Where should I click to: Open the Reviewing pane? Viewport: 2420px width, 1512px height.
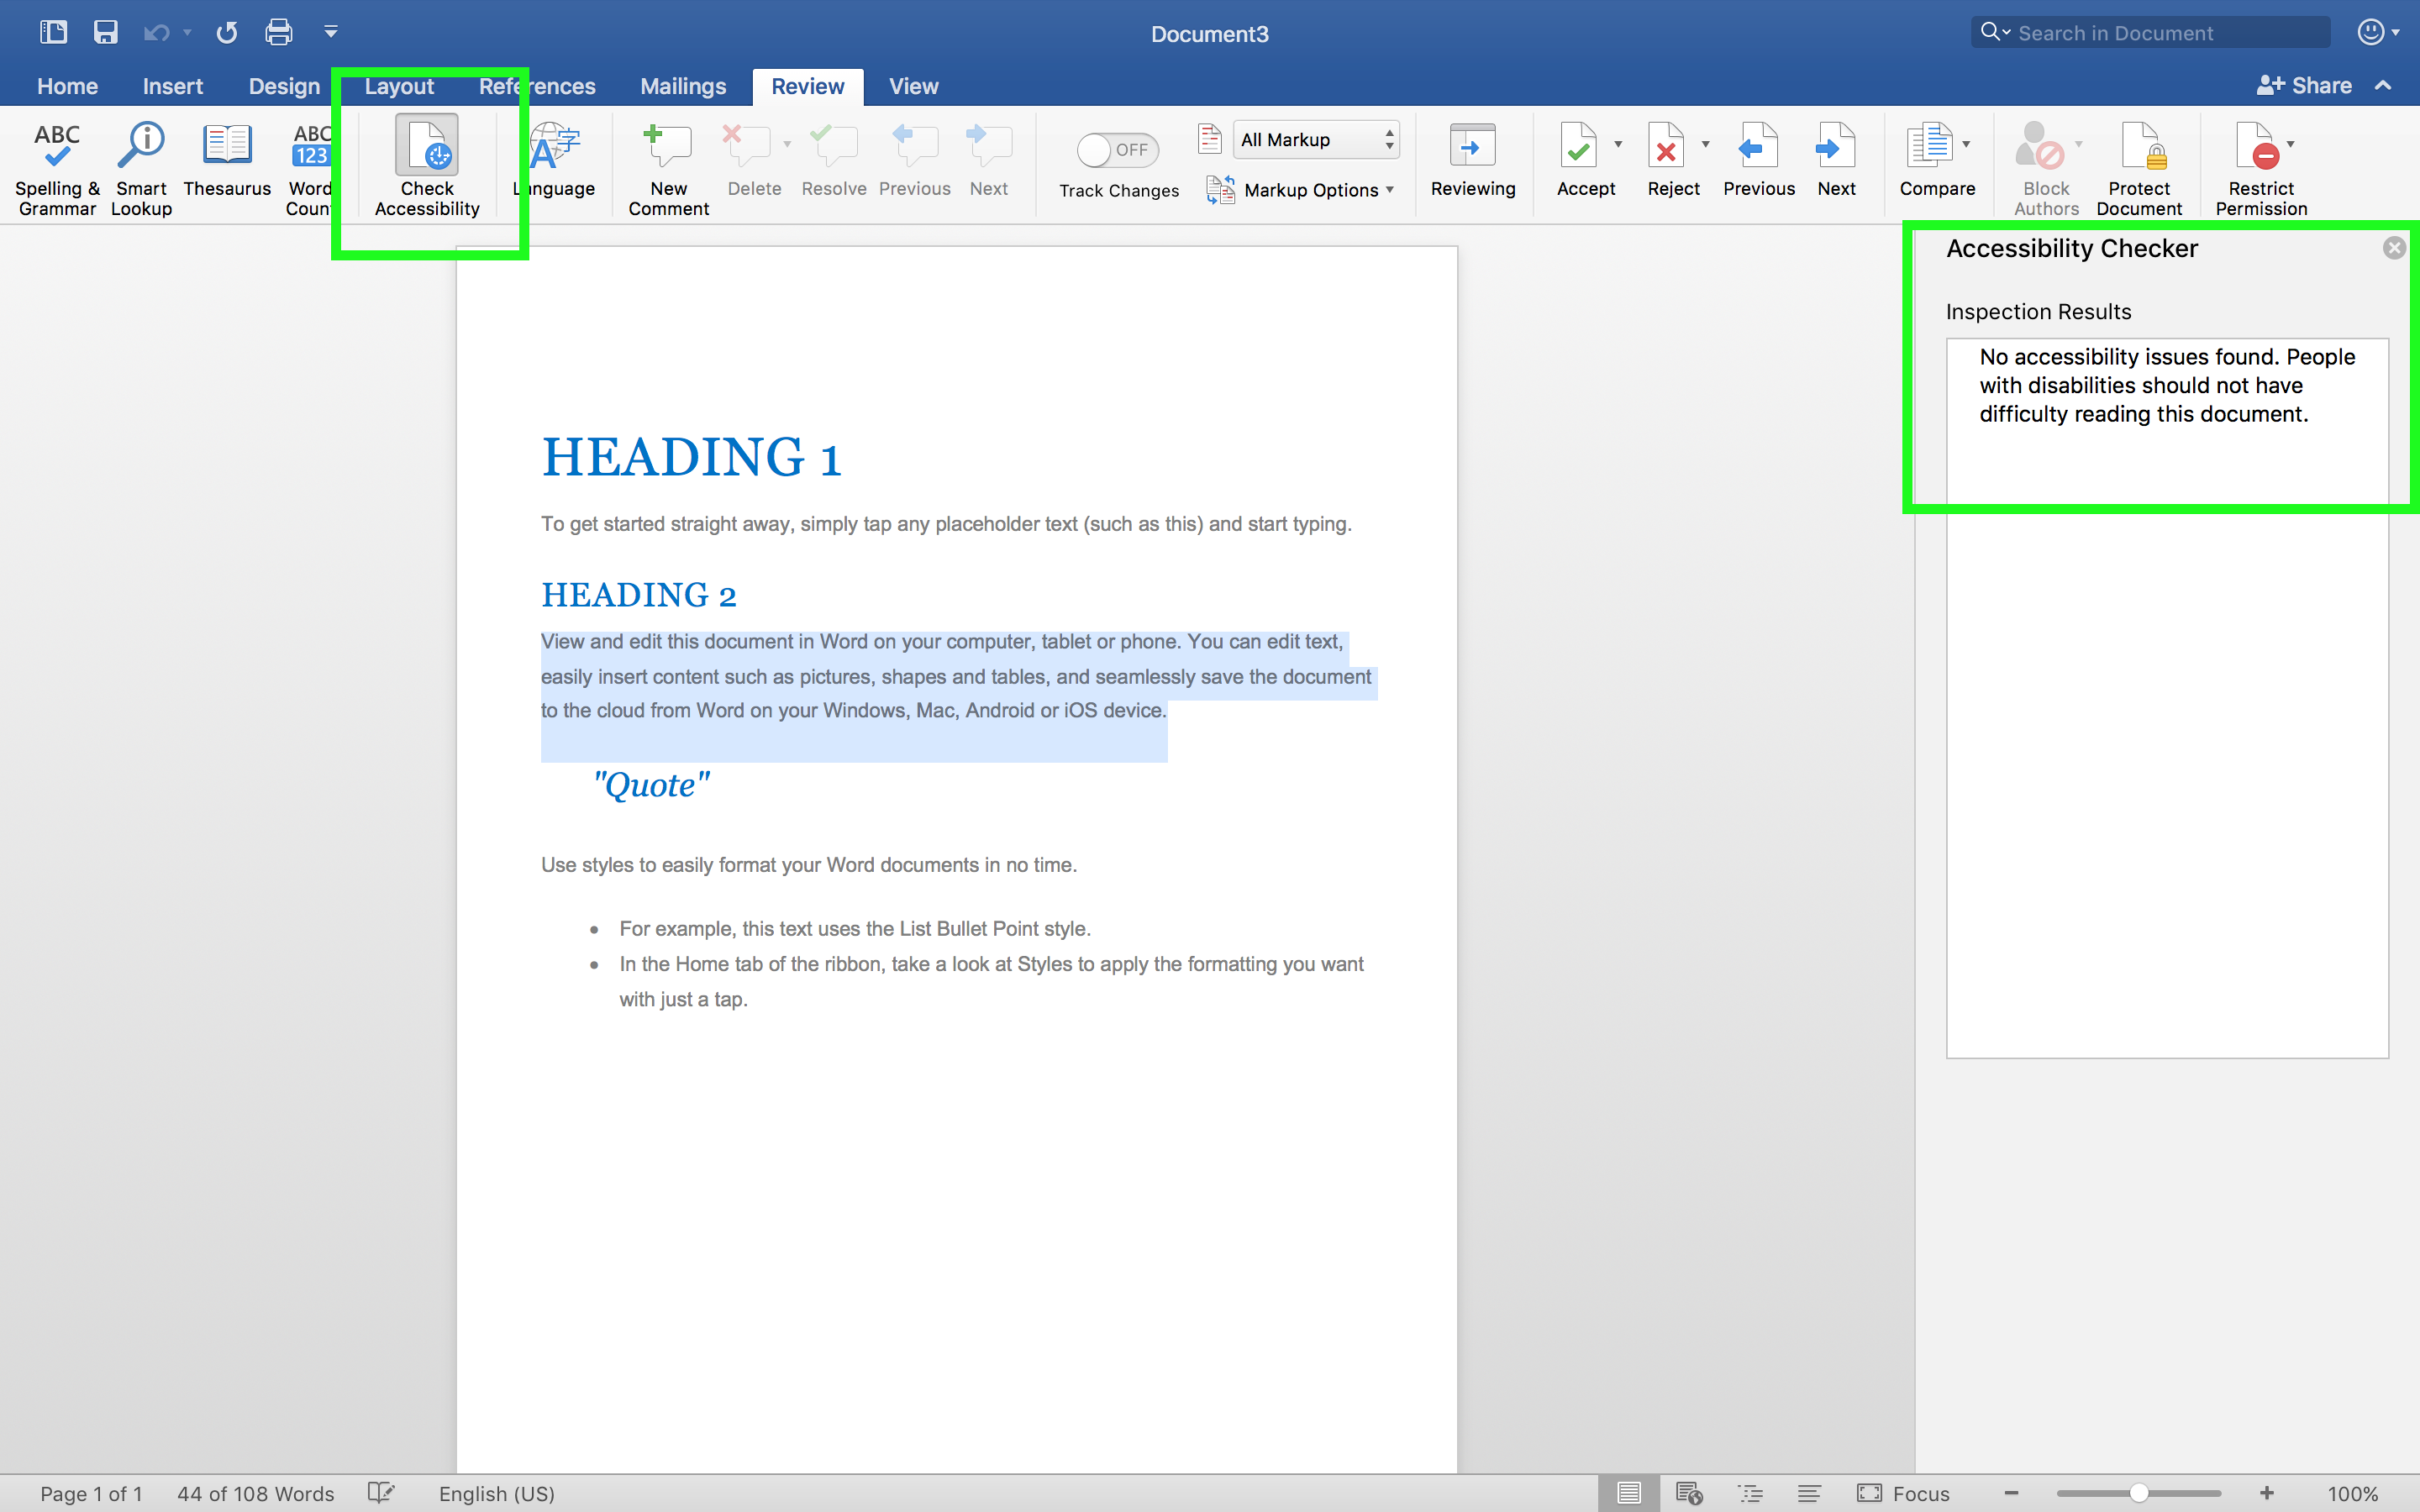tap(1473, 160)
